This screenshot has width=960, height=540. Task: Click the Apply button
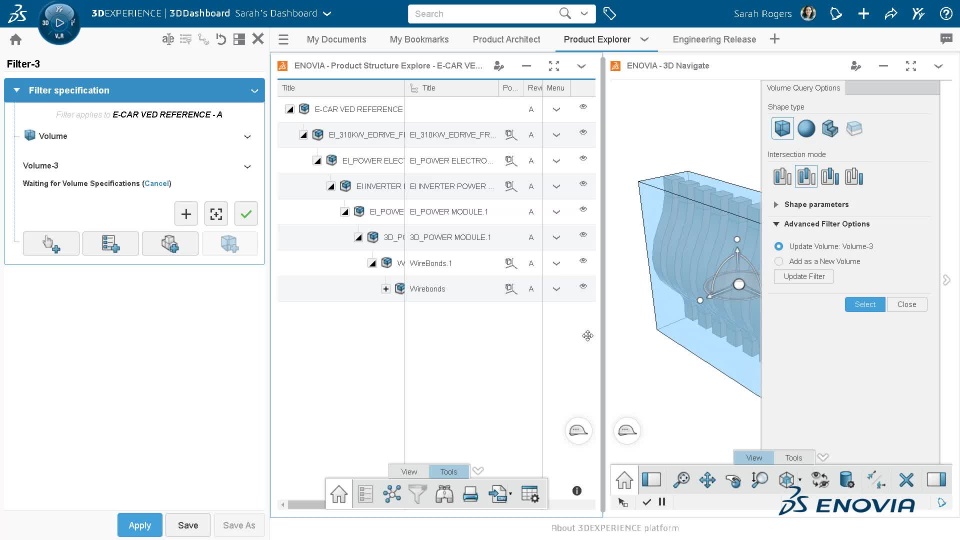140,525
